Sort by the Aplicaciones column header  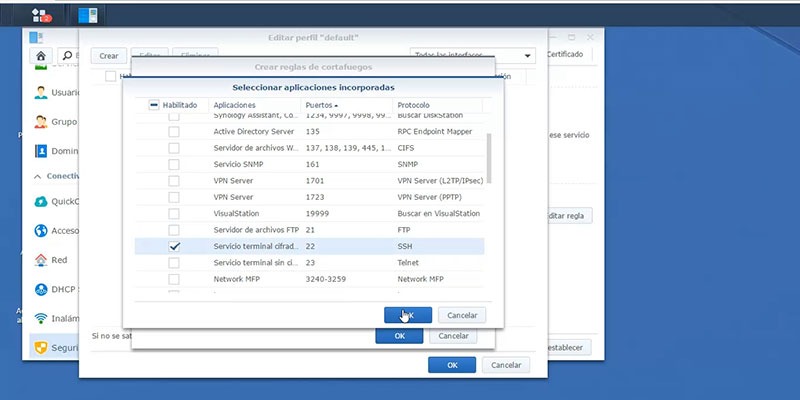click(255, 105)
